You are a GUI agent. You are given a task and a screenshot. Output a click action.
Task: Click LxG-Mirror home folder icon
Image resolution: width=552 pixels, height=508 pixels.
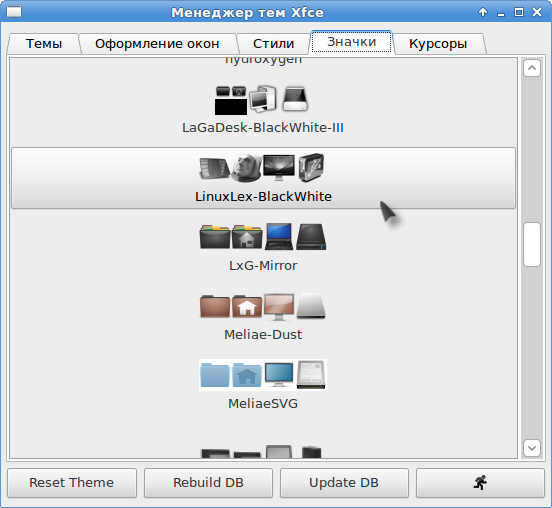pyautogui.click(x=247, y=237)
